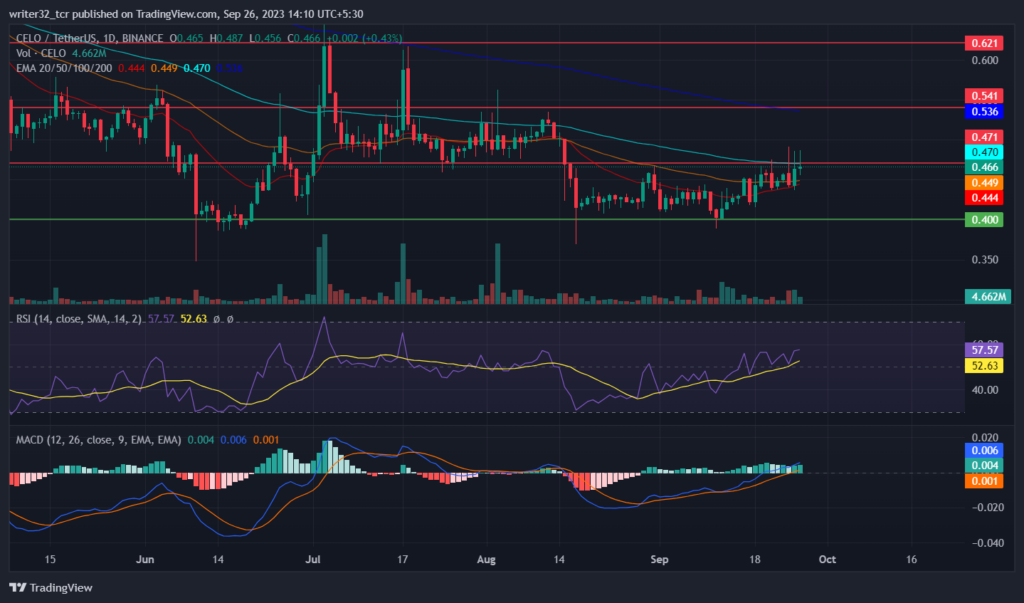Select the purple 57.57 RSI label
This screenshot has width=1024, height=603.
pos(984,350)
